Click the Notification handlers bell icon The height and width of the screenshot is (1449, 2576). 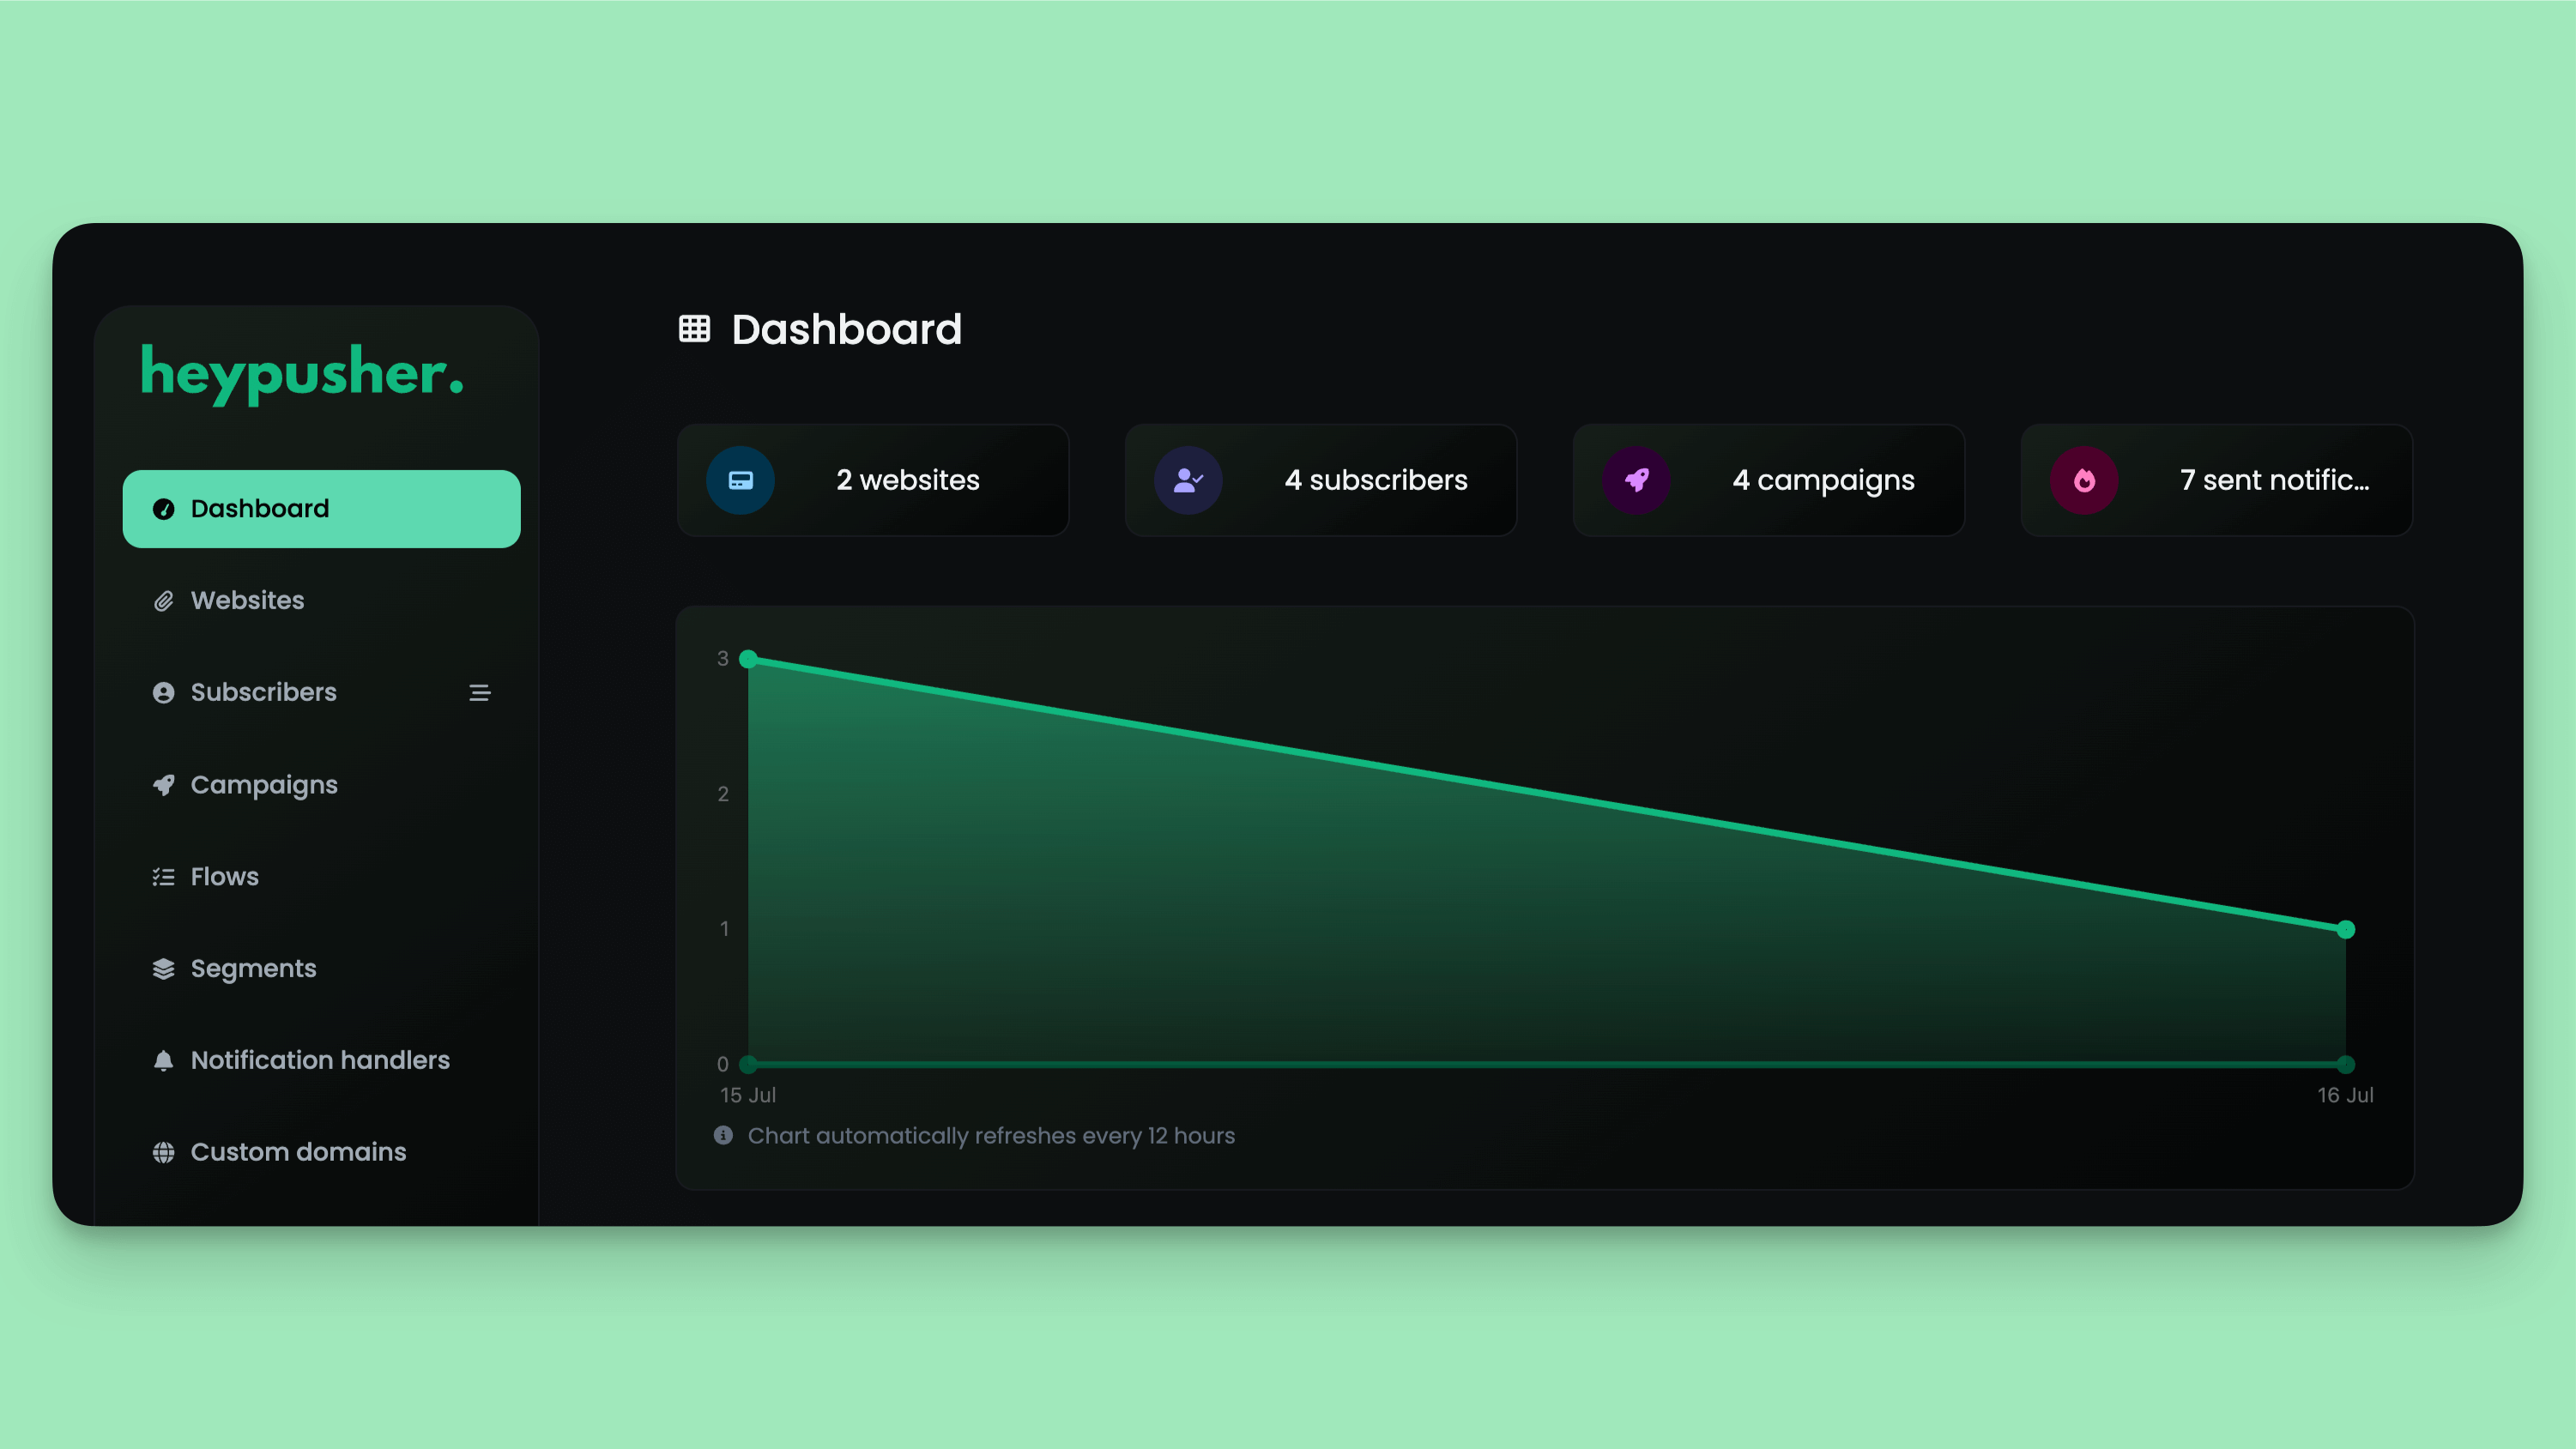[163, 1060]
